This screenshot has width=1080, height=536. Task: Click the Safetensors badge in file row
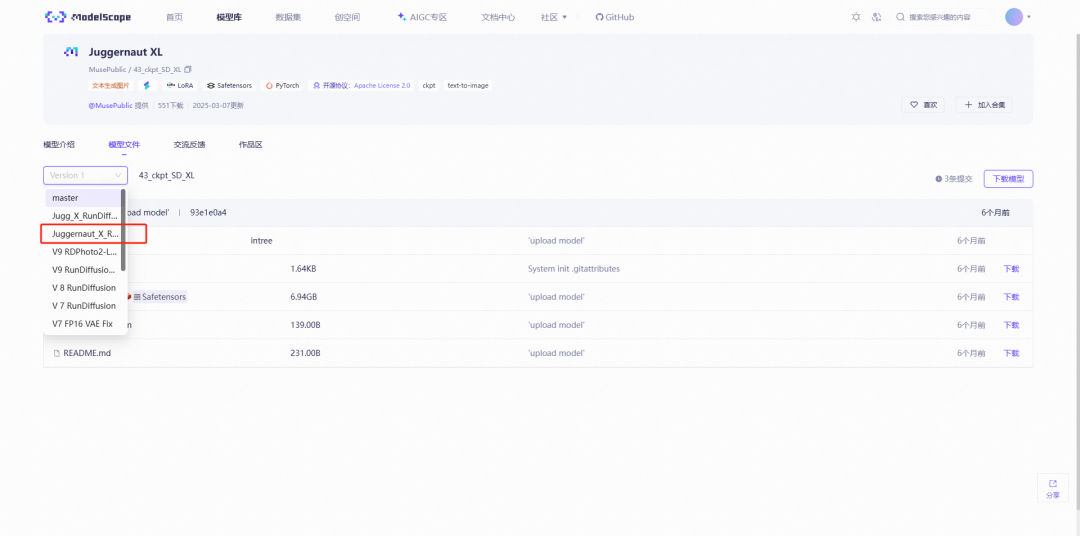tap(159, 297)
